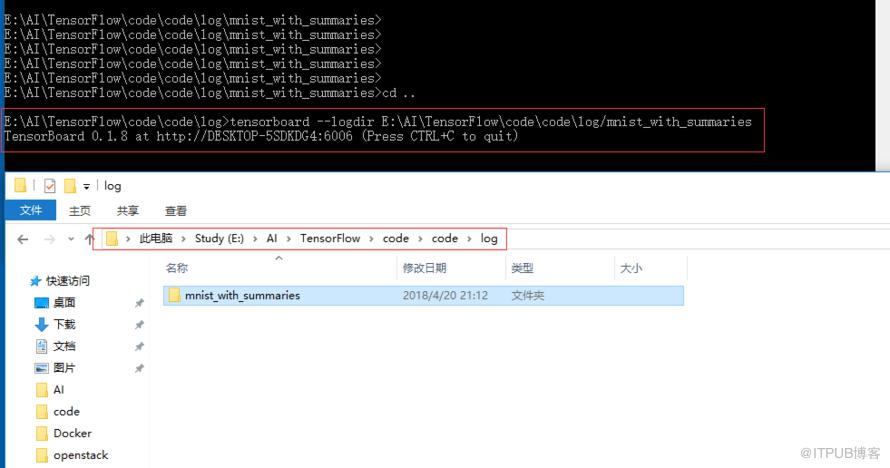Switch to the 共享 ribbon tab
This screenshot has height=468, width=890.
[x=127, y=210]
